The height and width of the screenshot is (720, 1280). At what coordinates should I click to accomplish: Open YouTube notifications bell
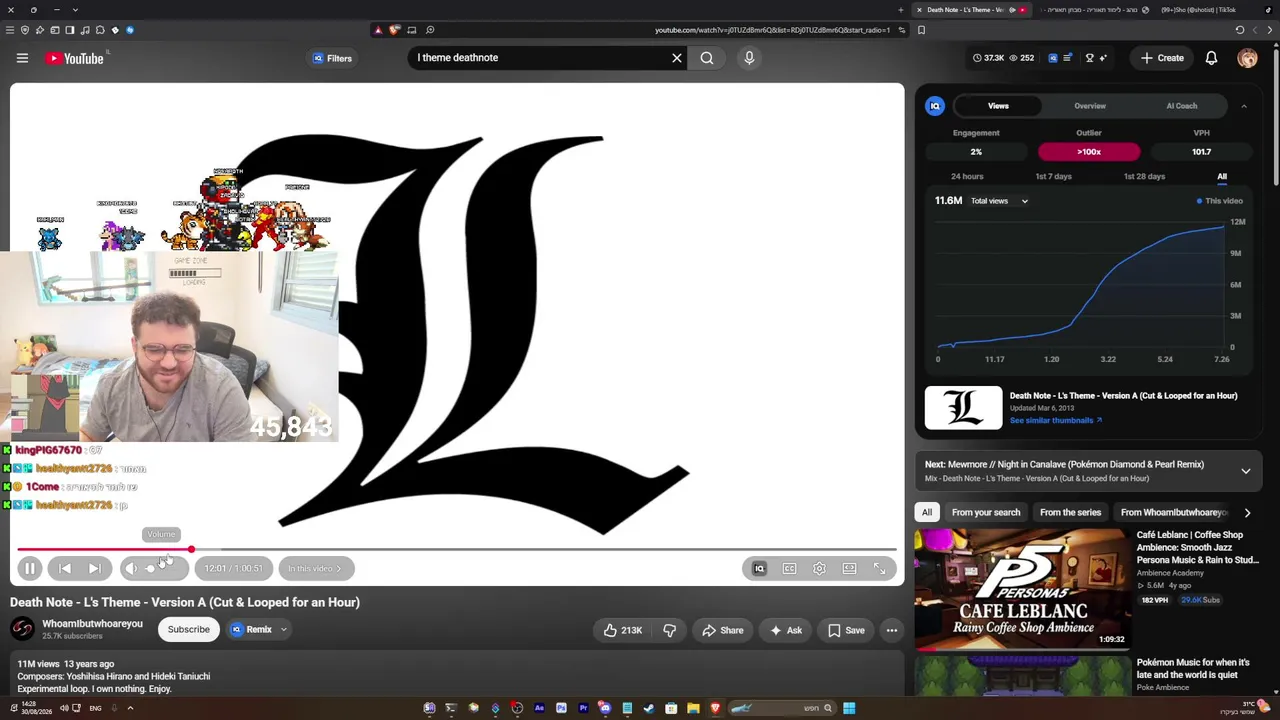point(1211,58)
